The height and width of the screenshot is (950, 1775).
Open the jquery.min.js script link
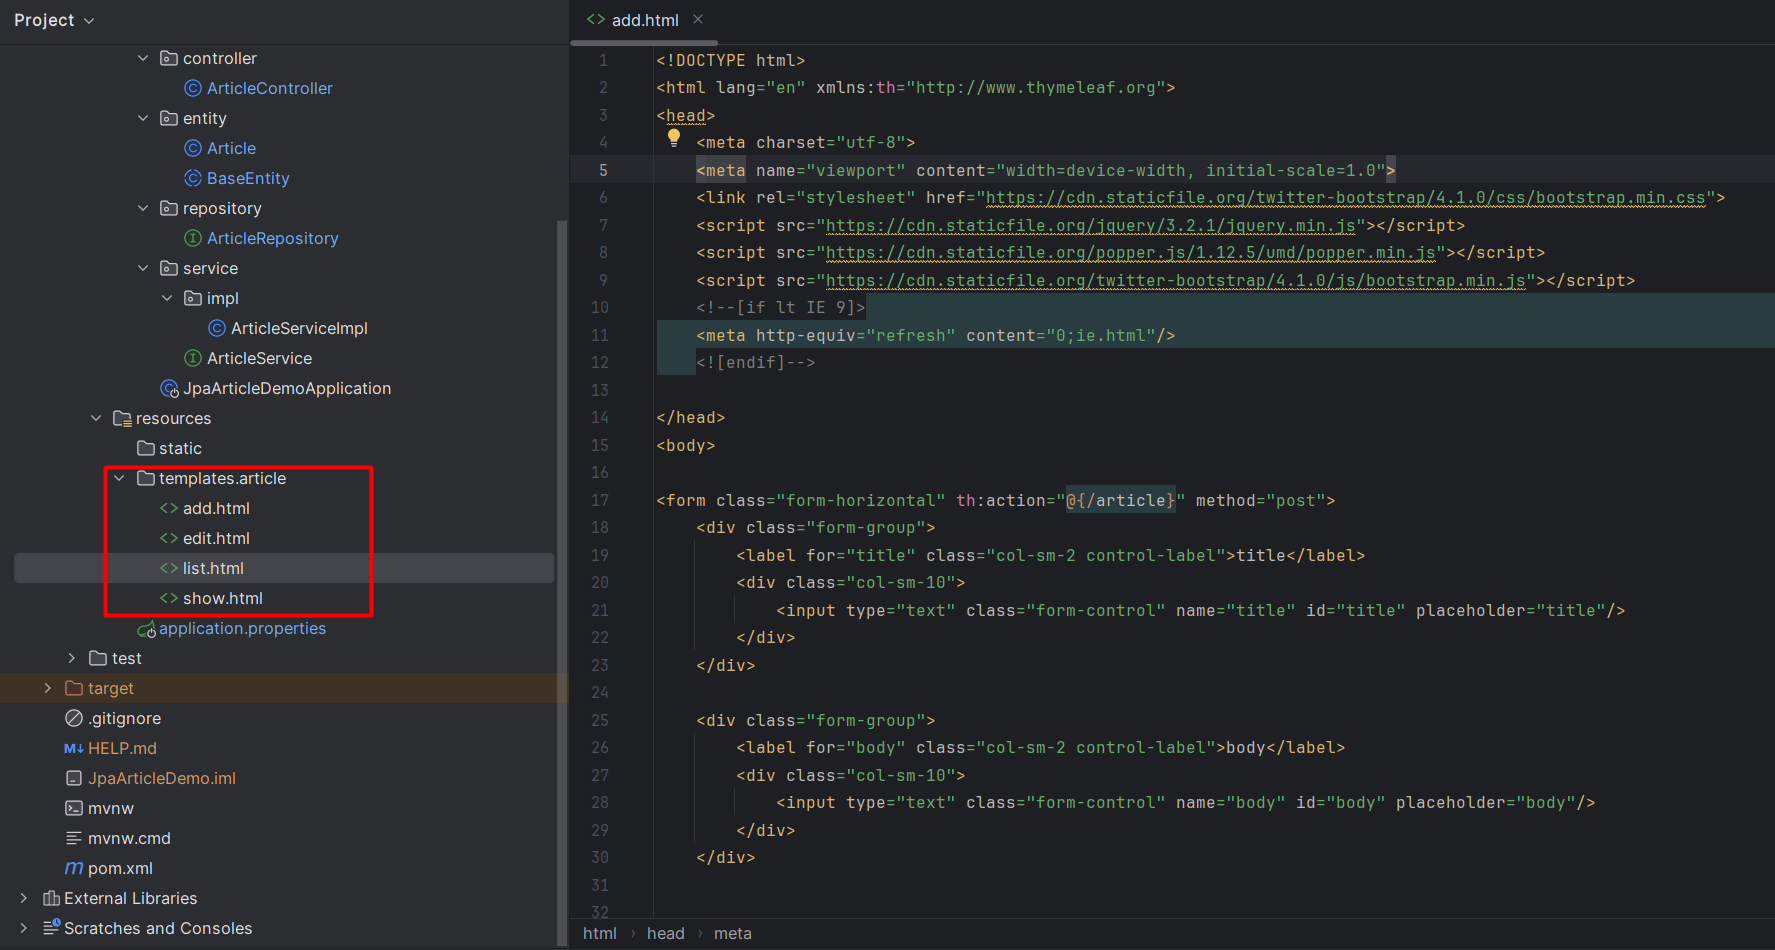click(x=1091, y=226)
